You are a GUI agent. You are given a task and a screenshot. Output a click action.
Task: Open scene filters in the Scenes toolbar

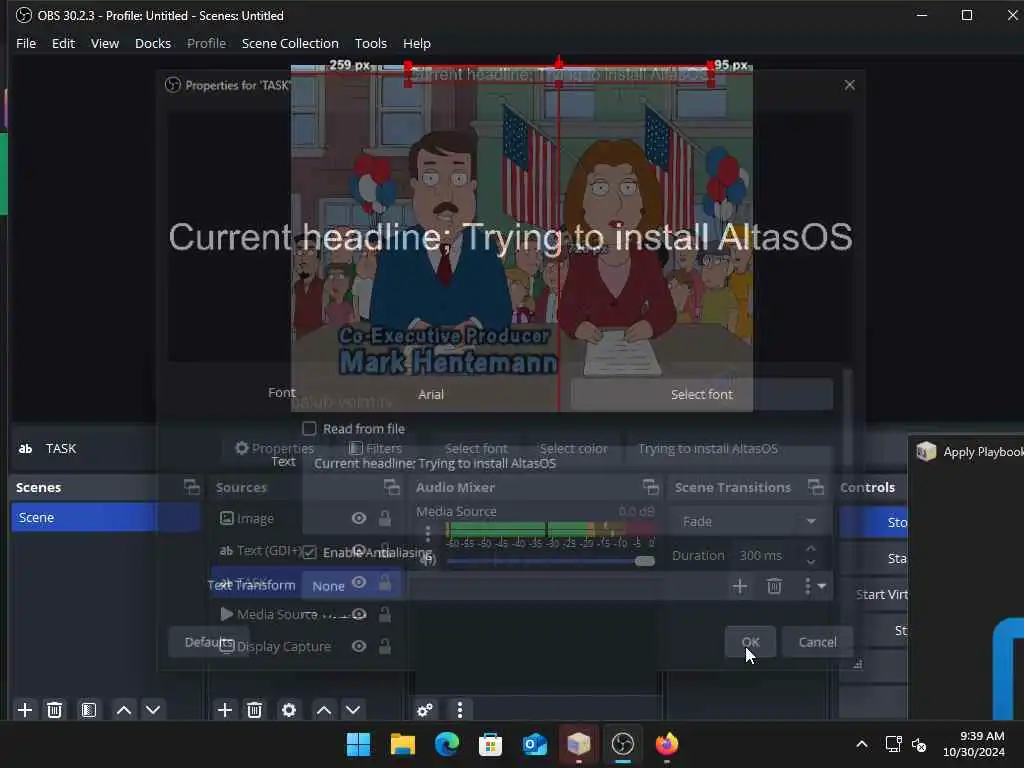(x=89, y=710)
